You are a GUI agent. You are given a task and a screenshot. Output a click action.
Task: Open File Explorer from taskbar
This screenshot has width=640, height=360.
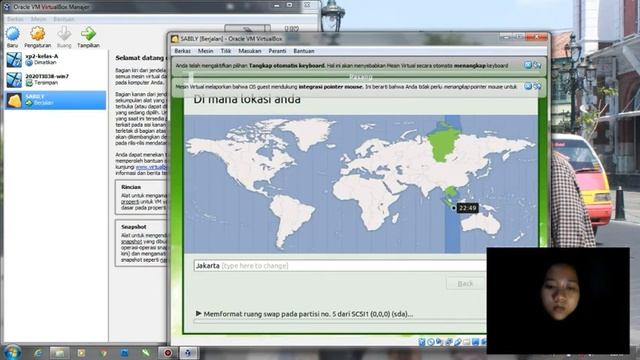[60, 353]
